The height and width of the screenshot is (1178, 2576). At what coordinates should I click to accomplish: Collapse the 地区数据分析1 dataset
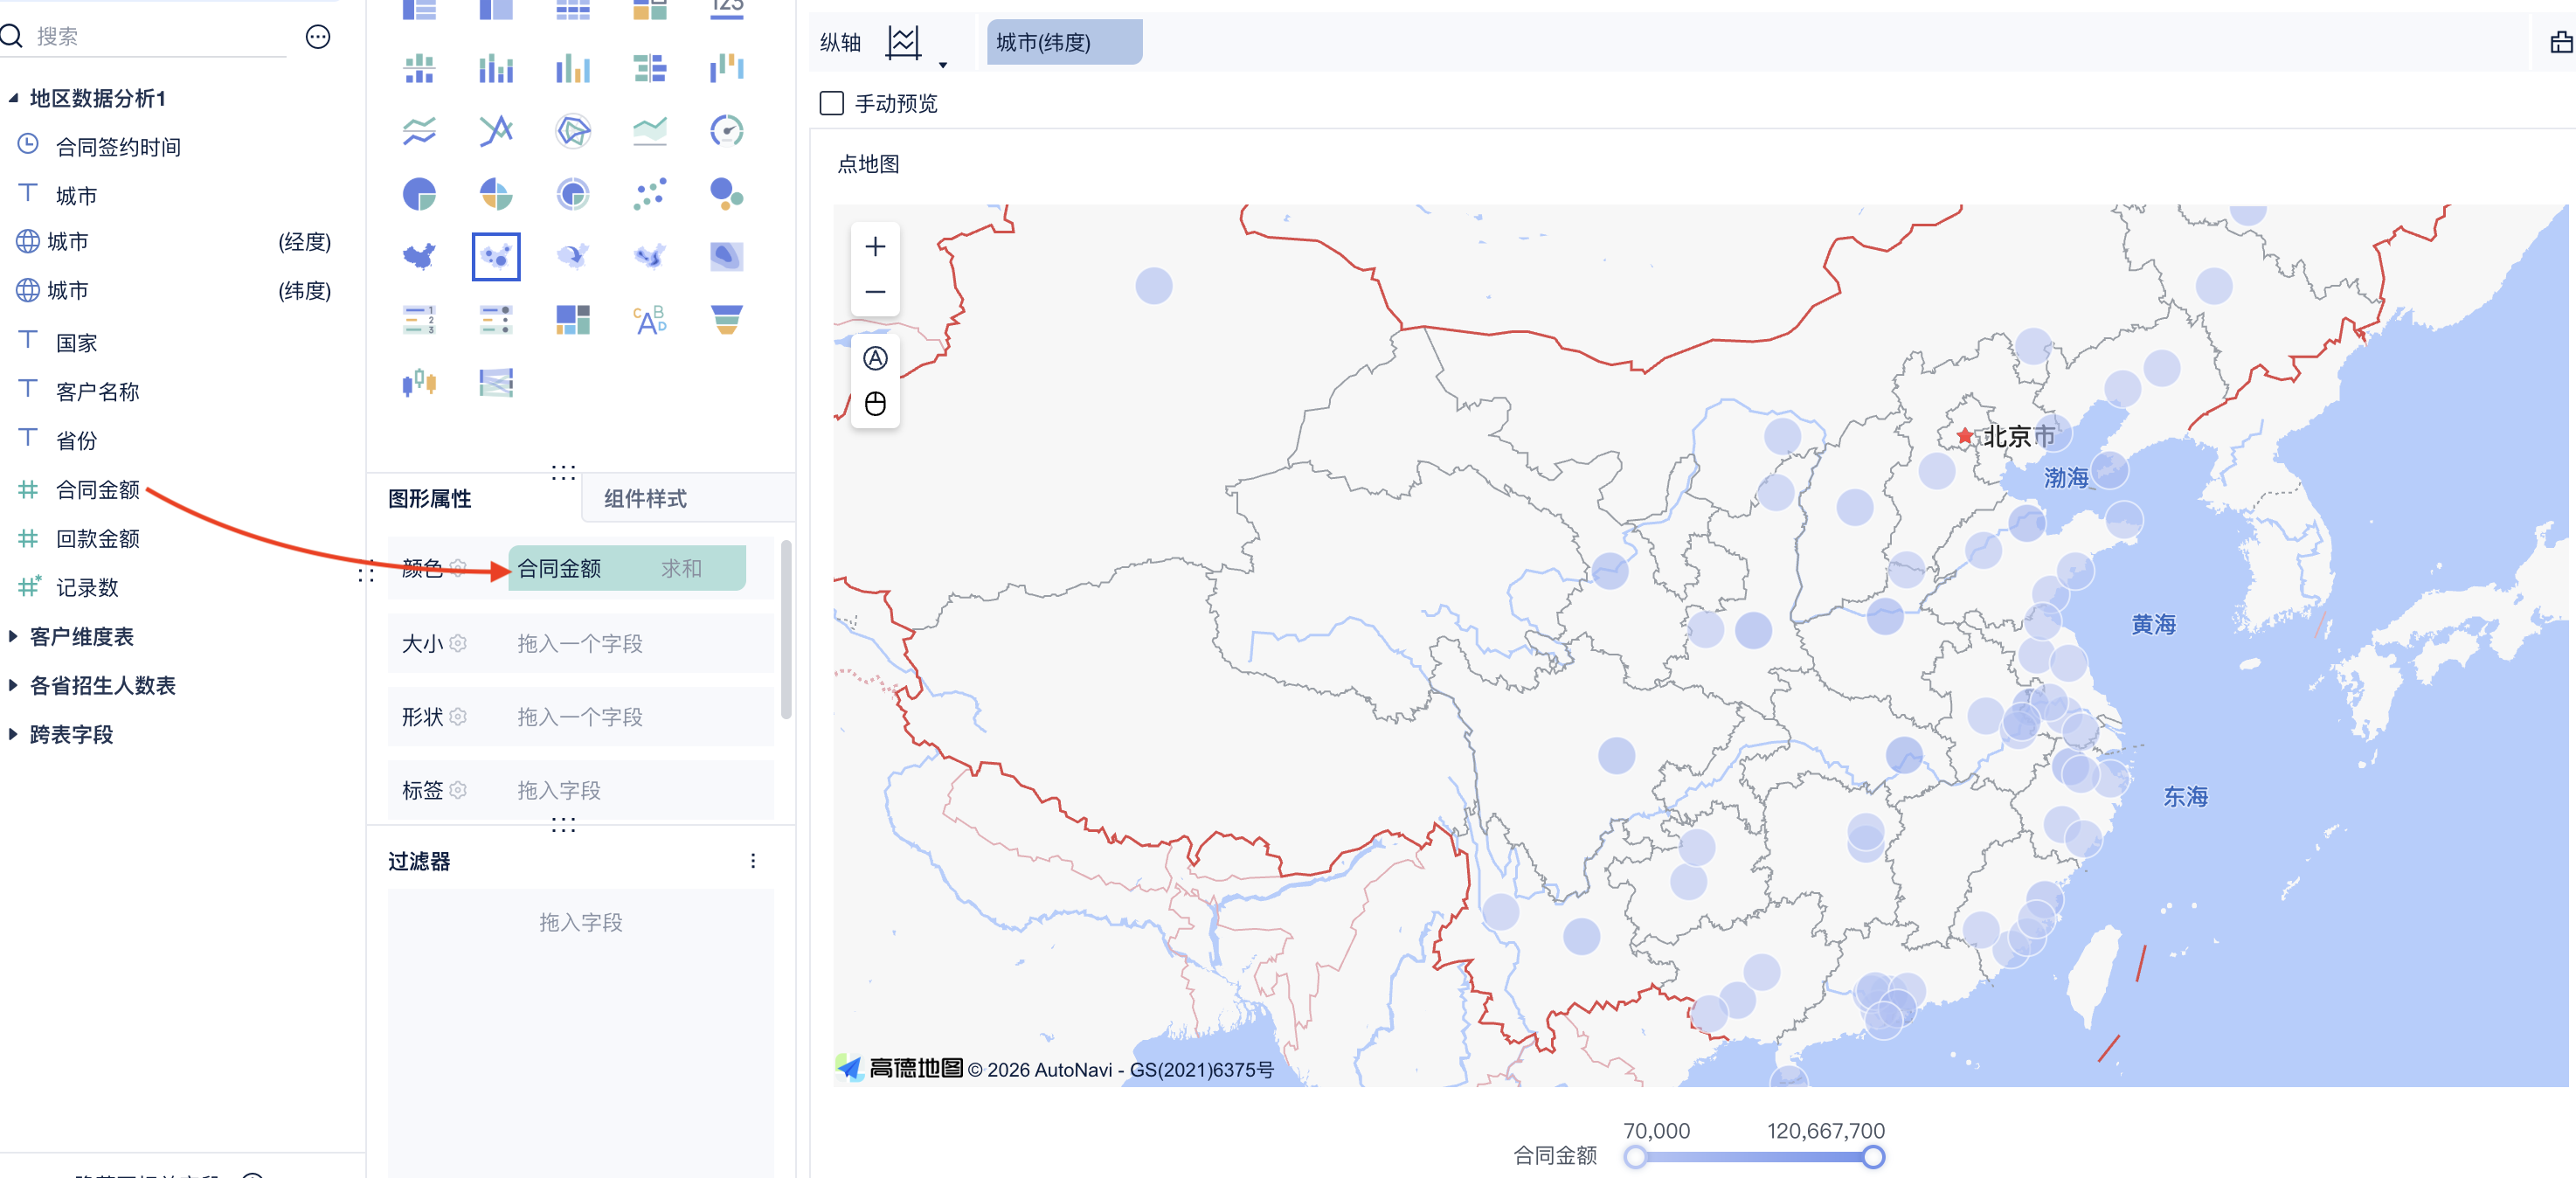[13, 98]
